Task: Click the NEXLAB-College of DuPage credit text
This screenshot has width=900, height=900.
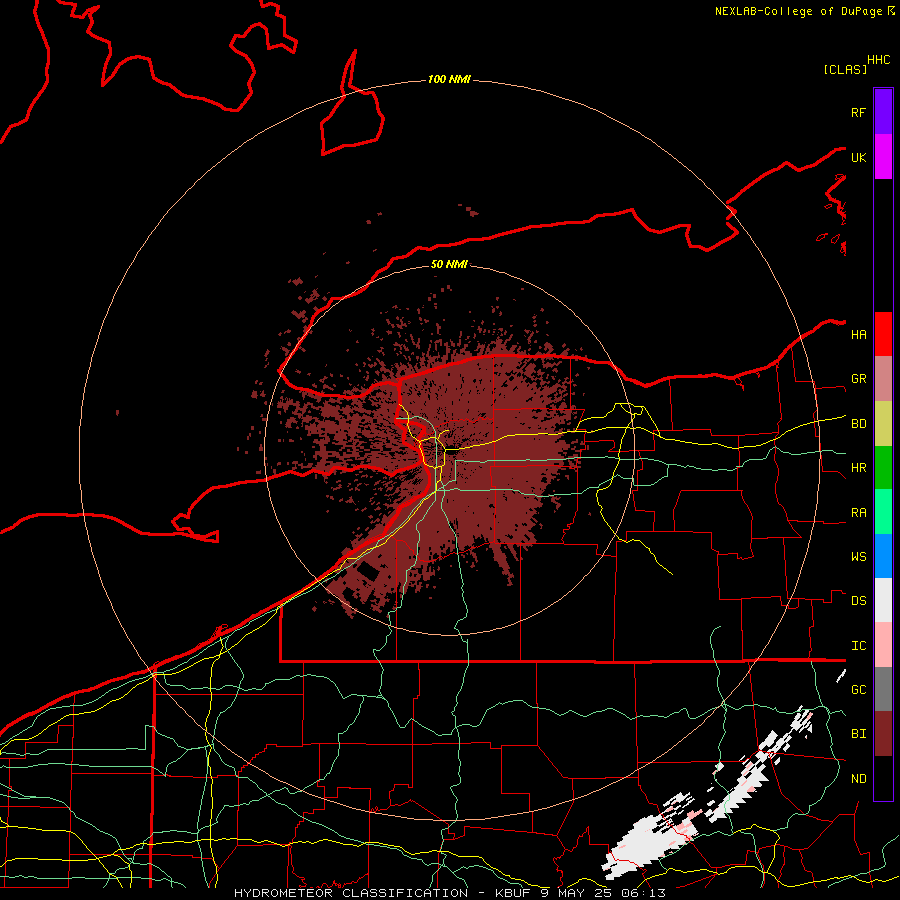Action: [798, 11]
